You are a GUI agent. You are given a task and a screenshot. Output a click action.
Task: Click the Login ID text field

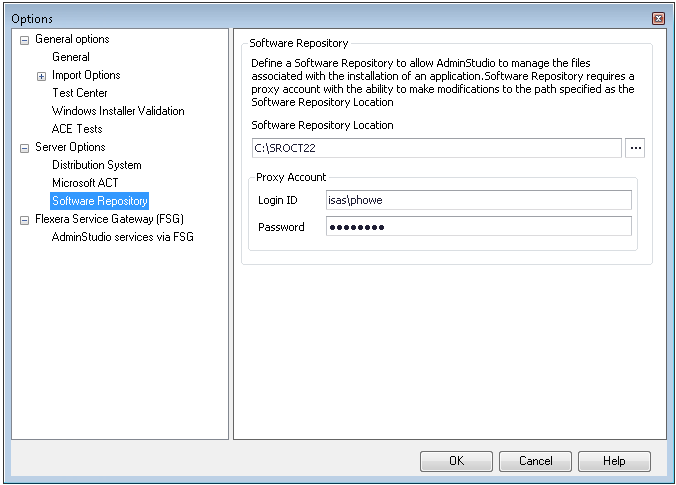click(x=478, y=200)
